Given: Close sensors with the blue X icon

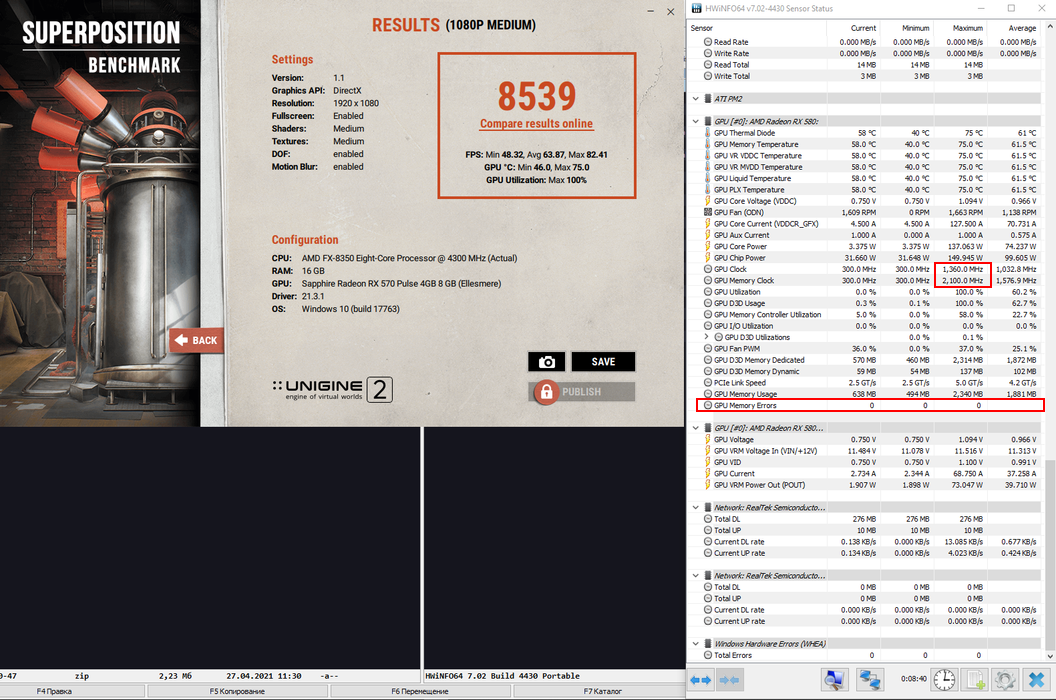Looking at the screenshot, I should coord(1036,680).
